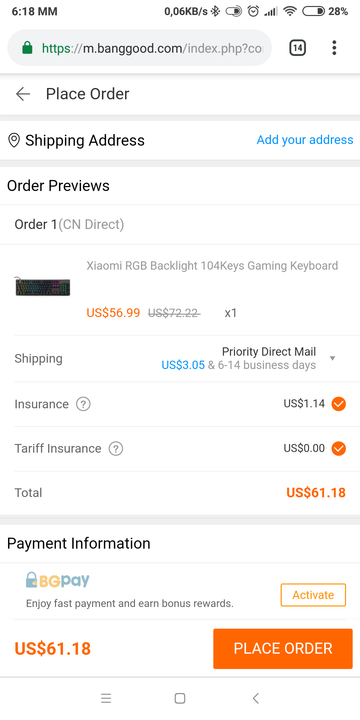Viewport: 360px width, 720px height.
Task: Tap the Shipping Address location pin icon
Action: coord(14,141)
